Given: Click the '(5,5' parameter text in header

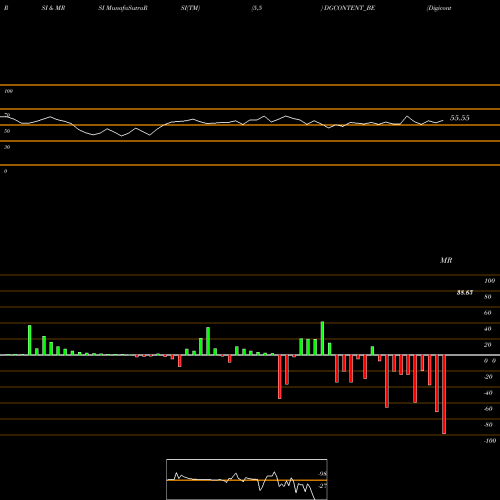Looking at the screenshot, I should point(257,8).
